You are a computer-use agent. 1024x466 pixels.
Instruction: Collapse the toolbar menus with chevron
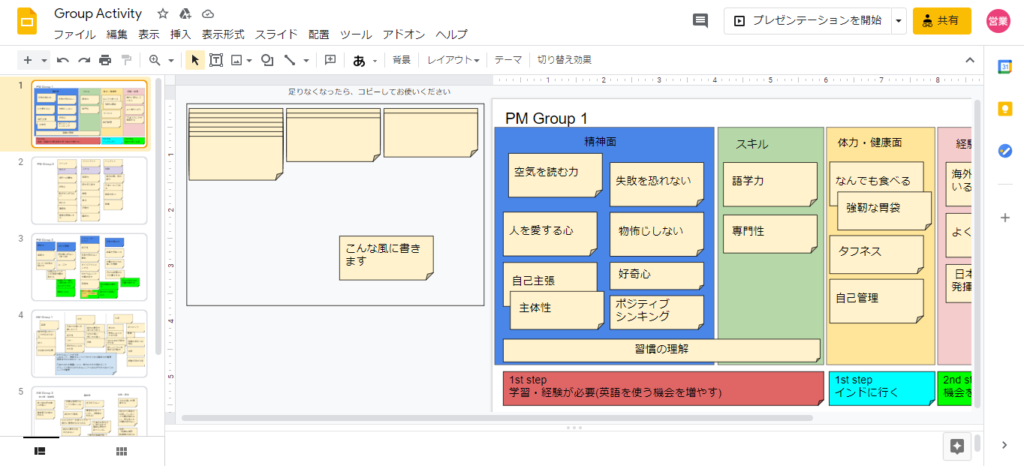coord(970,60)
